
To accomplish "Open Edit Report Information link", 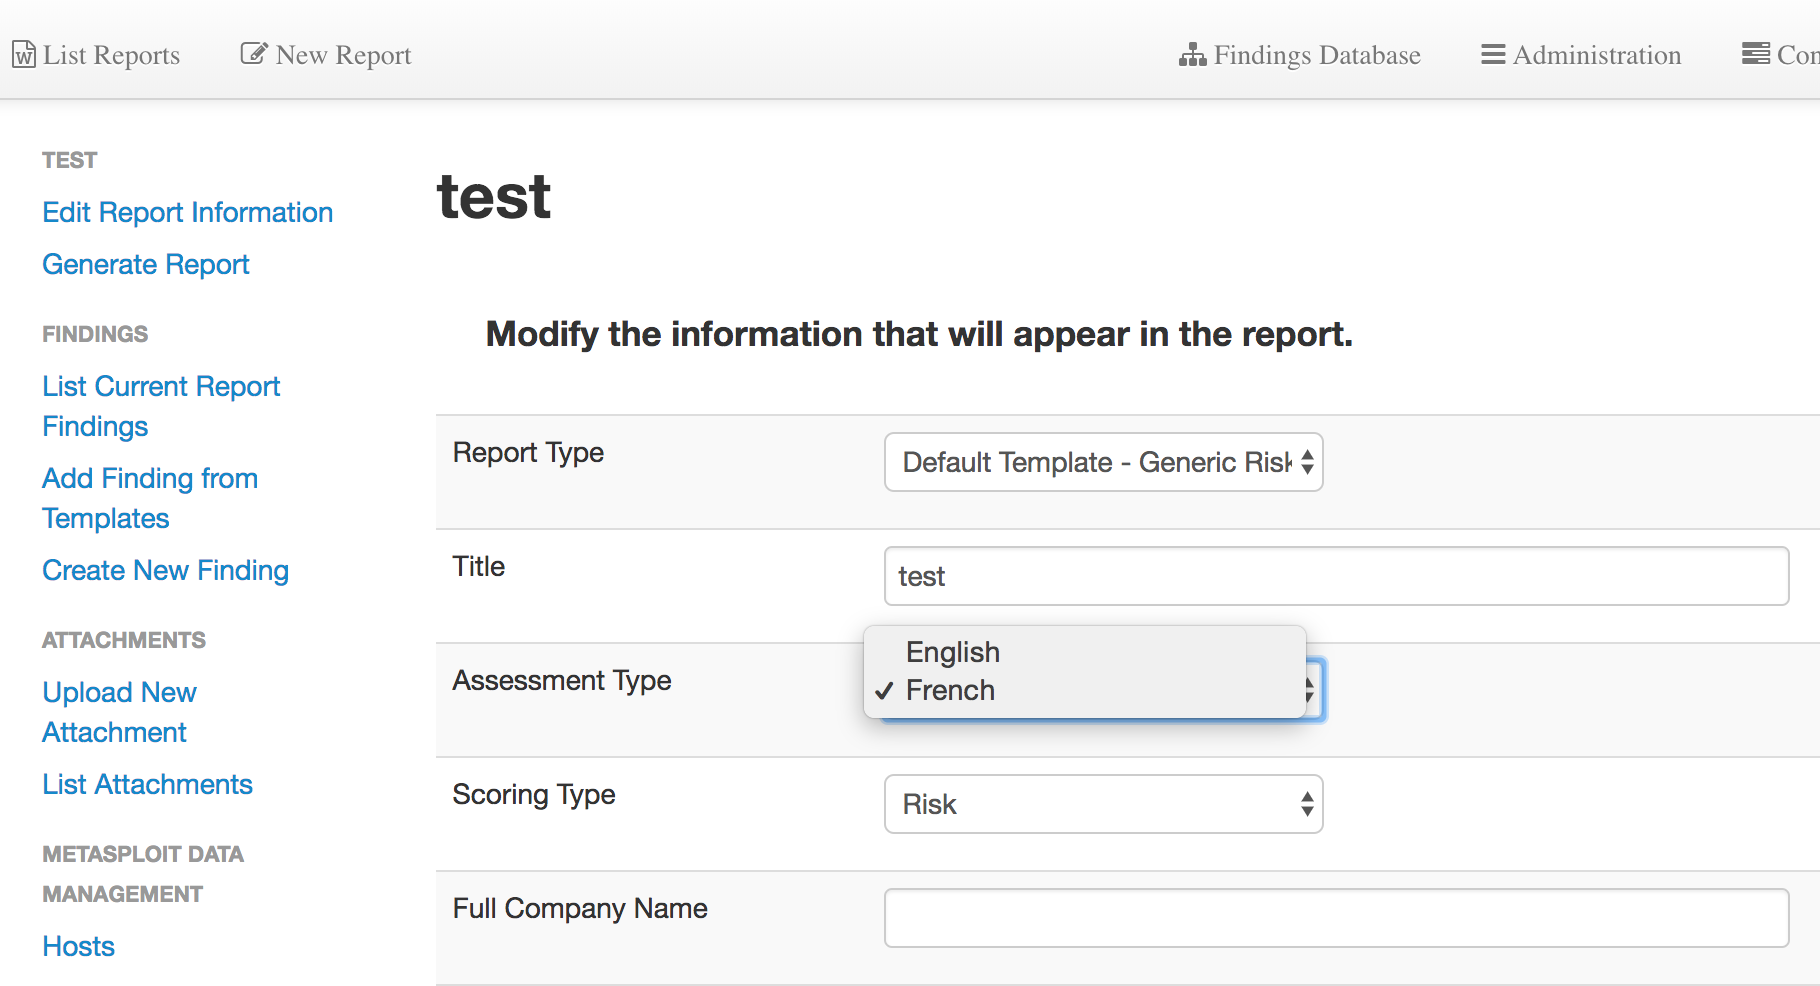I will coord(187,212).
